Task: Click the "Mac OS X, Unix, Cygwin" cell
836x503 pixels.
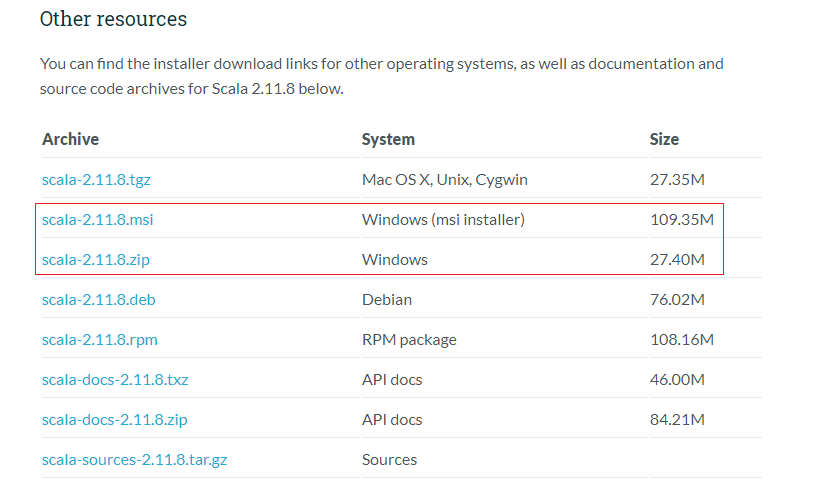Action: tap(444, 180)
